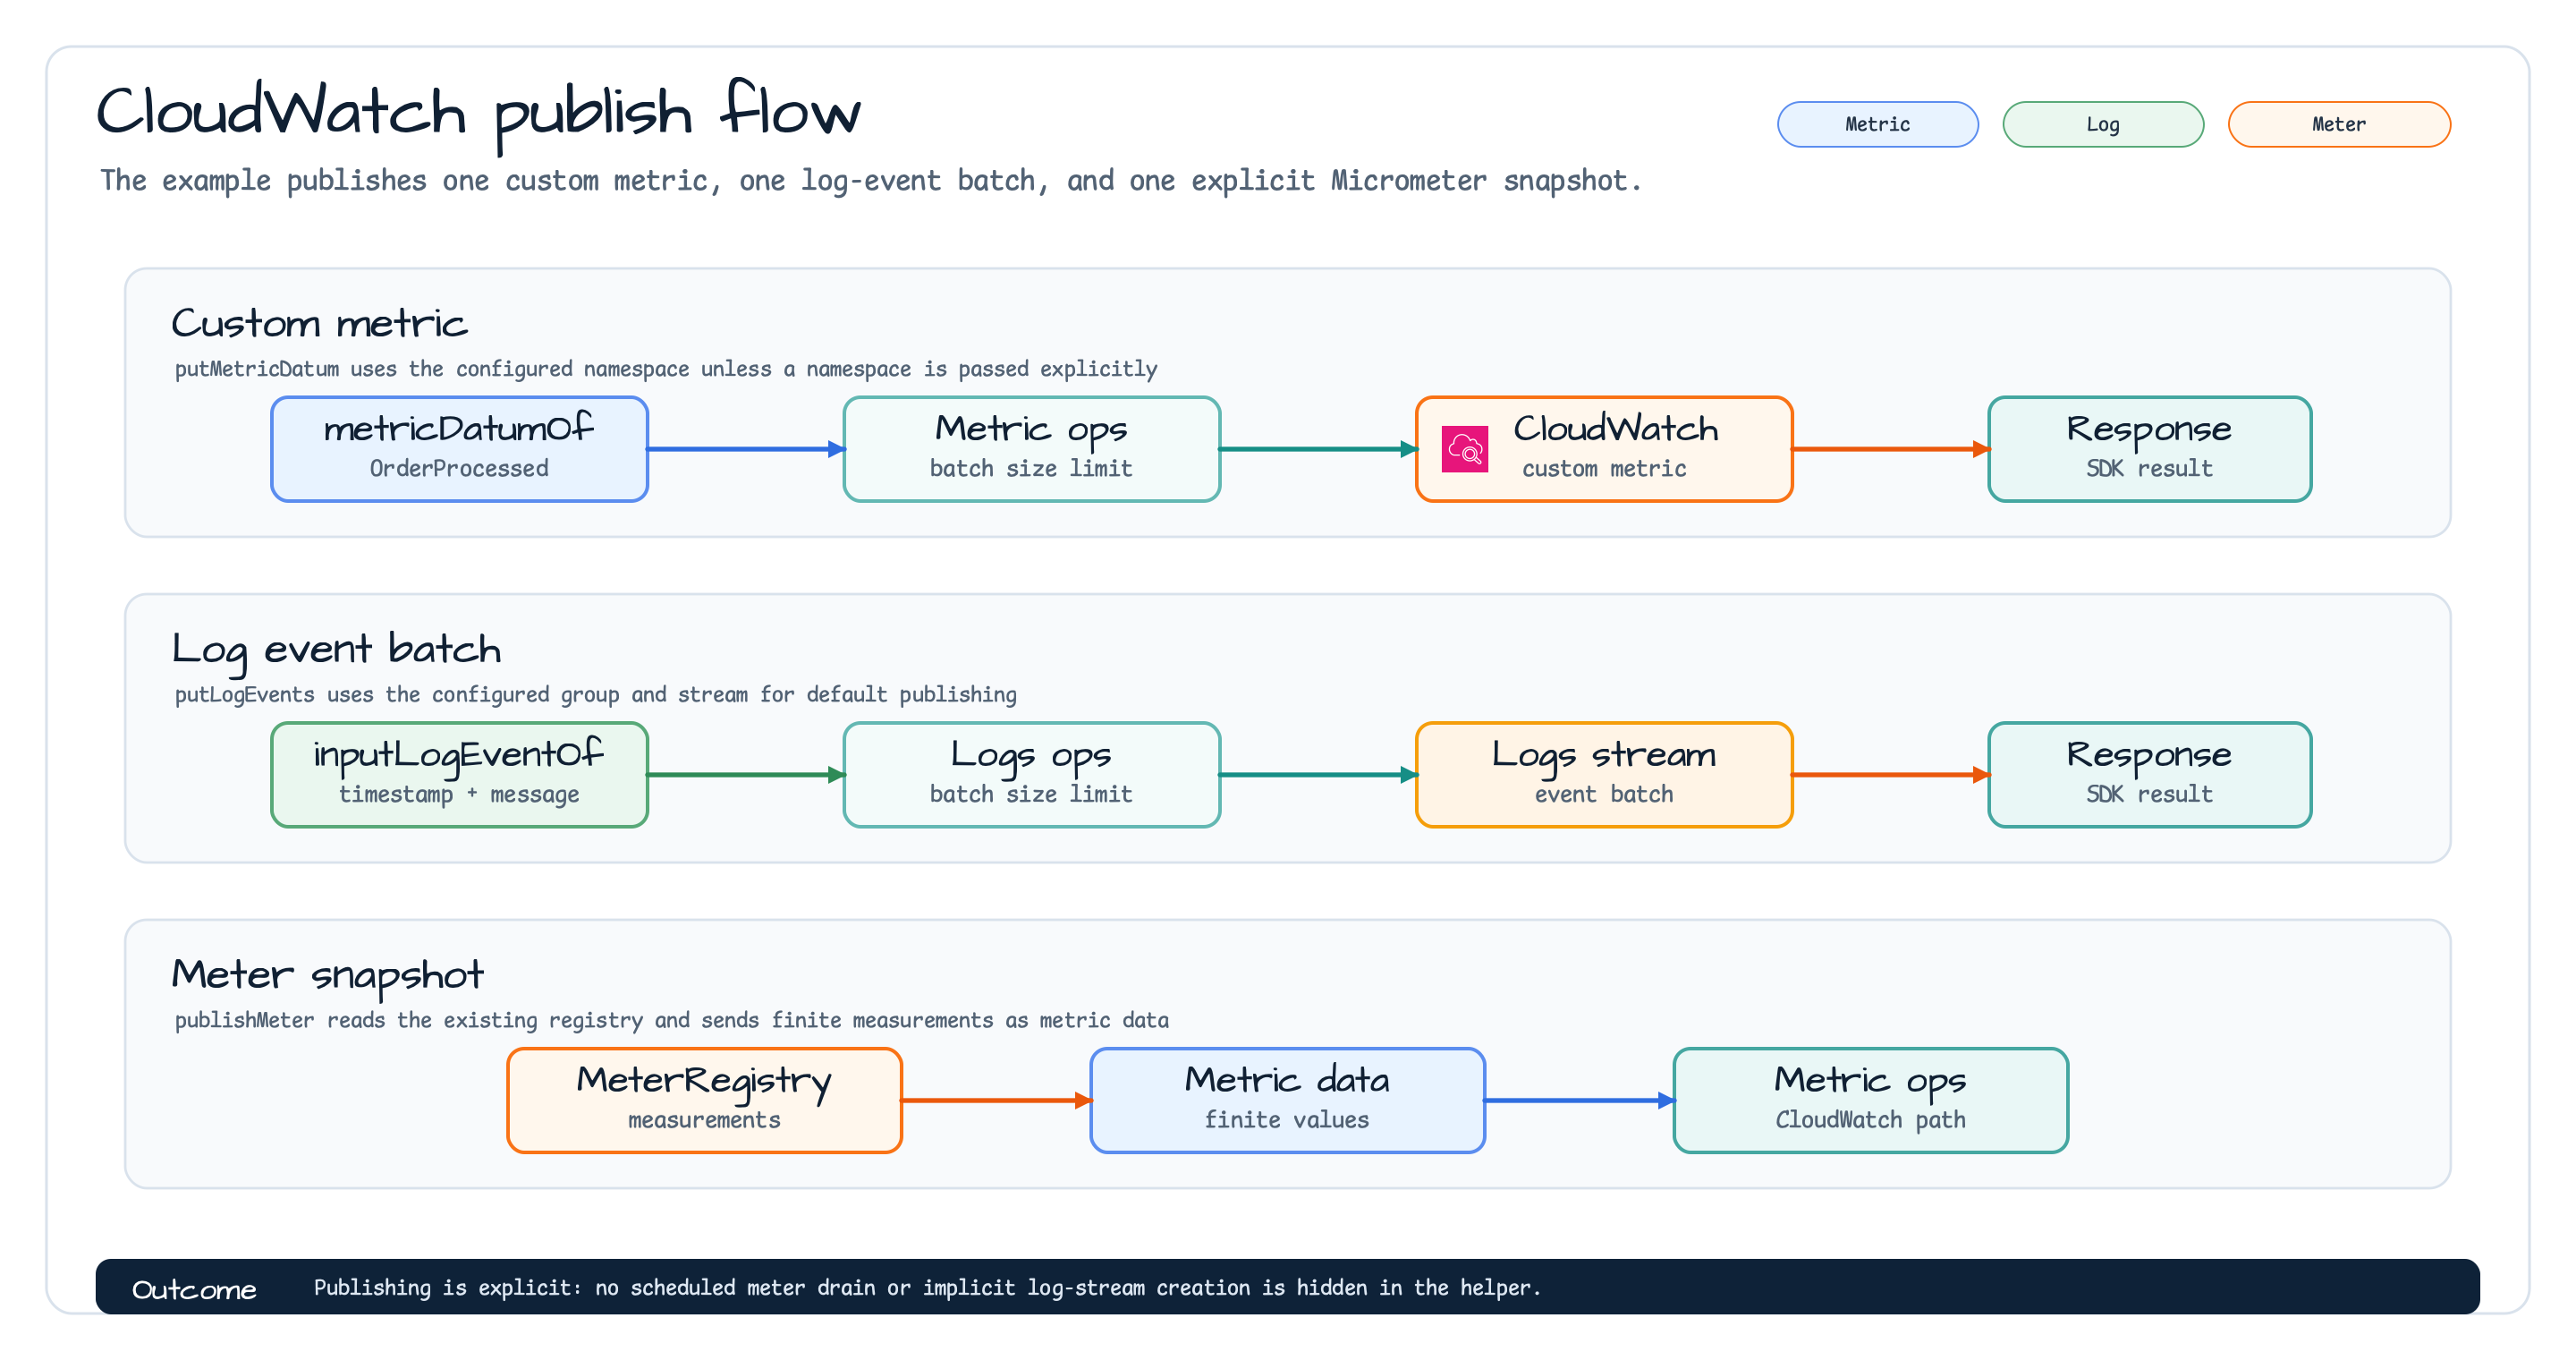This screenshot has height=1360, width=2576.
Task: Click the MeterRegistry measurements node
Action: click(705, 1100)
